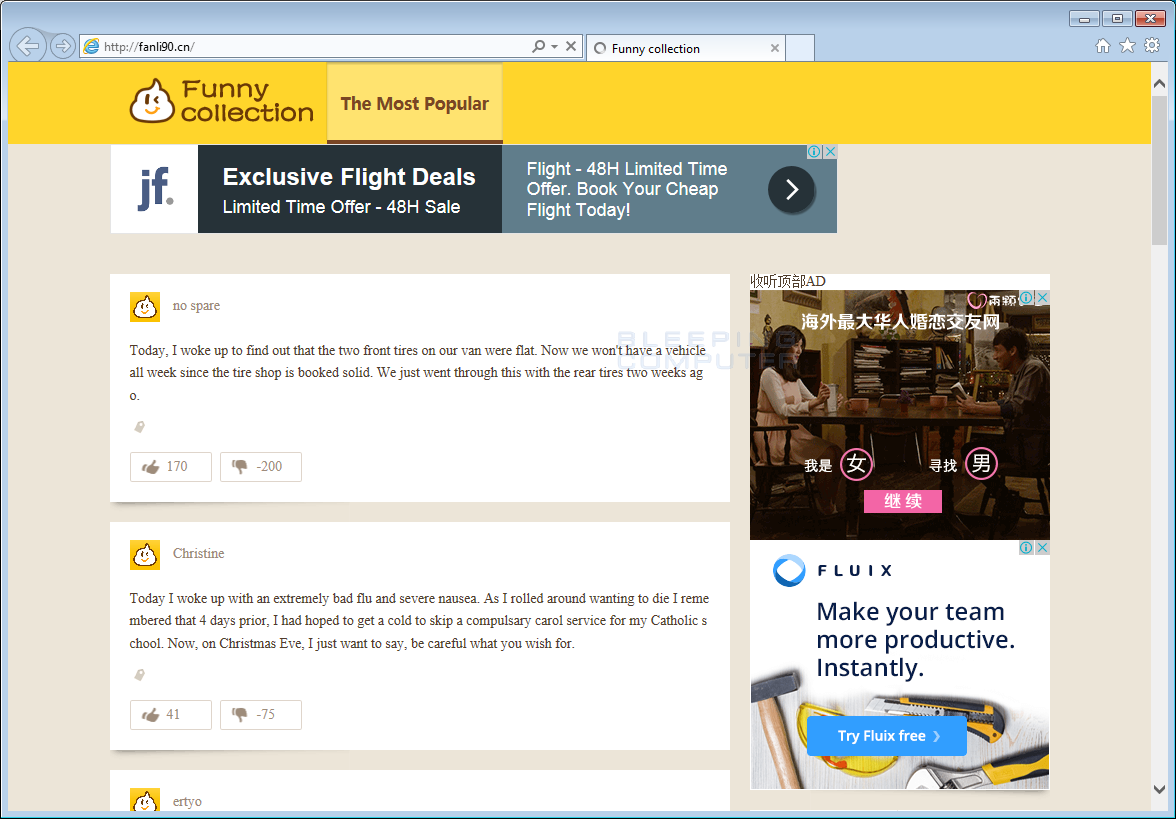
Task: Select the 女 option in dating ad
Action: pyautogui.click(x=856, y=464)
